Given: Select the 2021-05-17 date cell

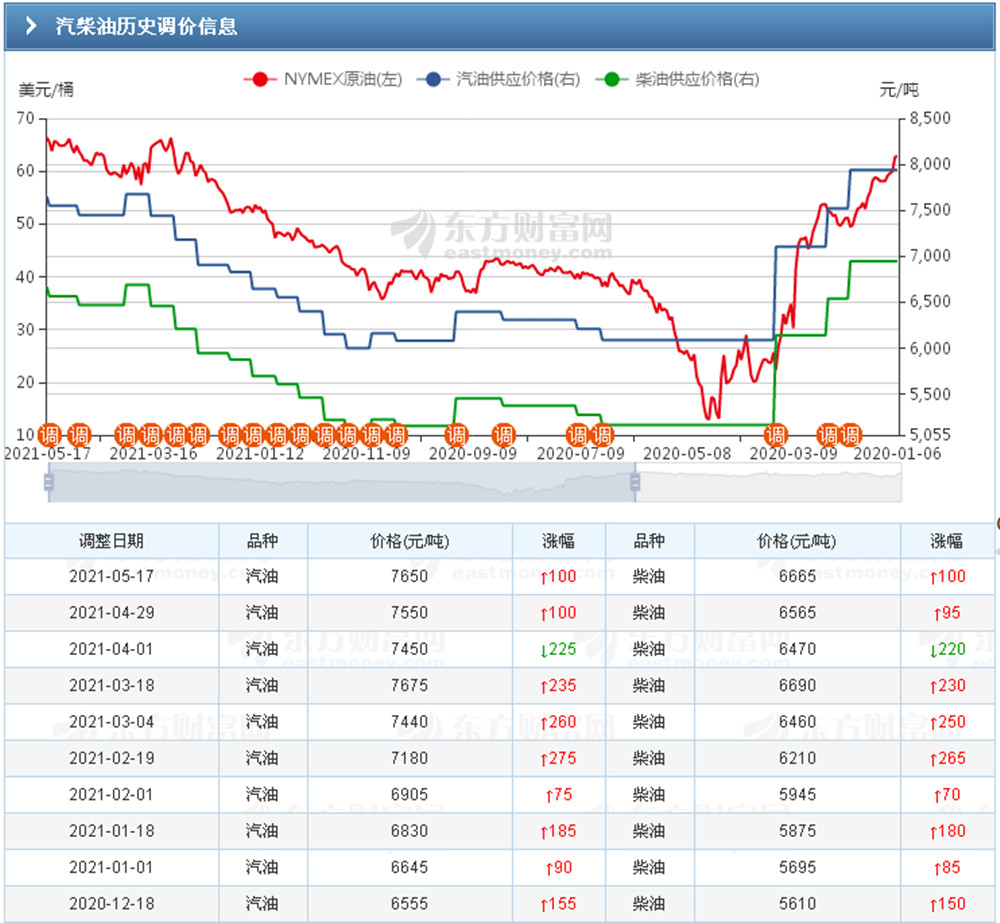Looking at the screenshot, I should pyautogui.click(x=111, y=576).
